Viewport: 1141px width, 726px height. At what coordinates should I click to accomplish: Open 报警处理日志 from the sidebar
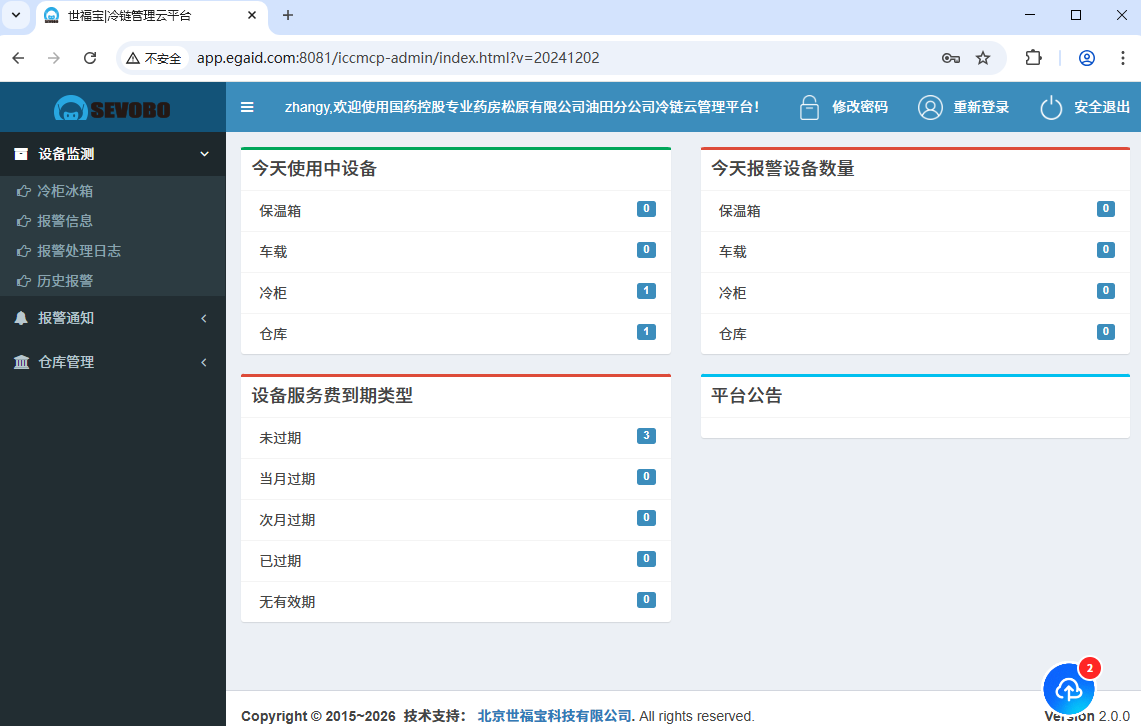pyautogui.click(x=79, y=251)
